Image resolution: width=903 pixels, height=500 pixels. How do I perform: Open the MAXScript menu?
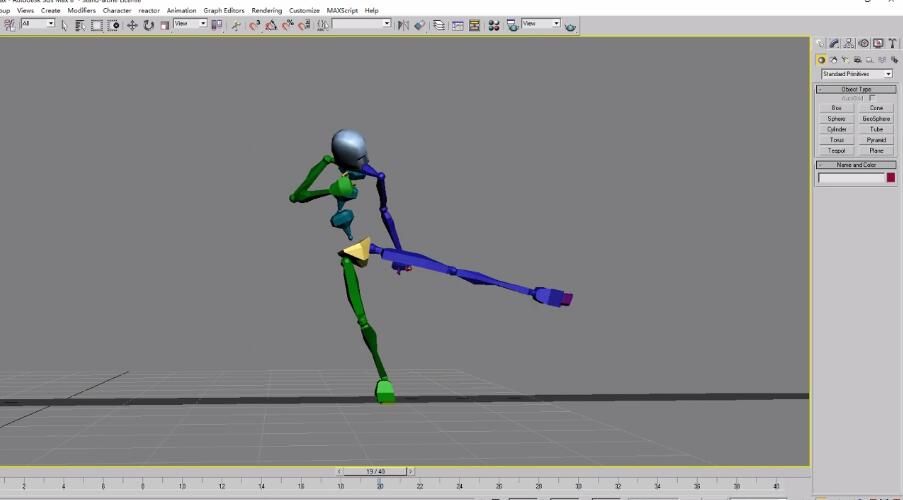pyautogui.click(x=342, y=10)
